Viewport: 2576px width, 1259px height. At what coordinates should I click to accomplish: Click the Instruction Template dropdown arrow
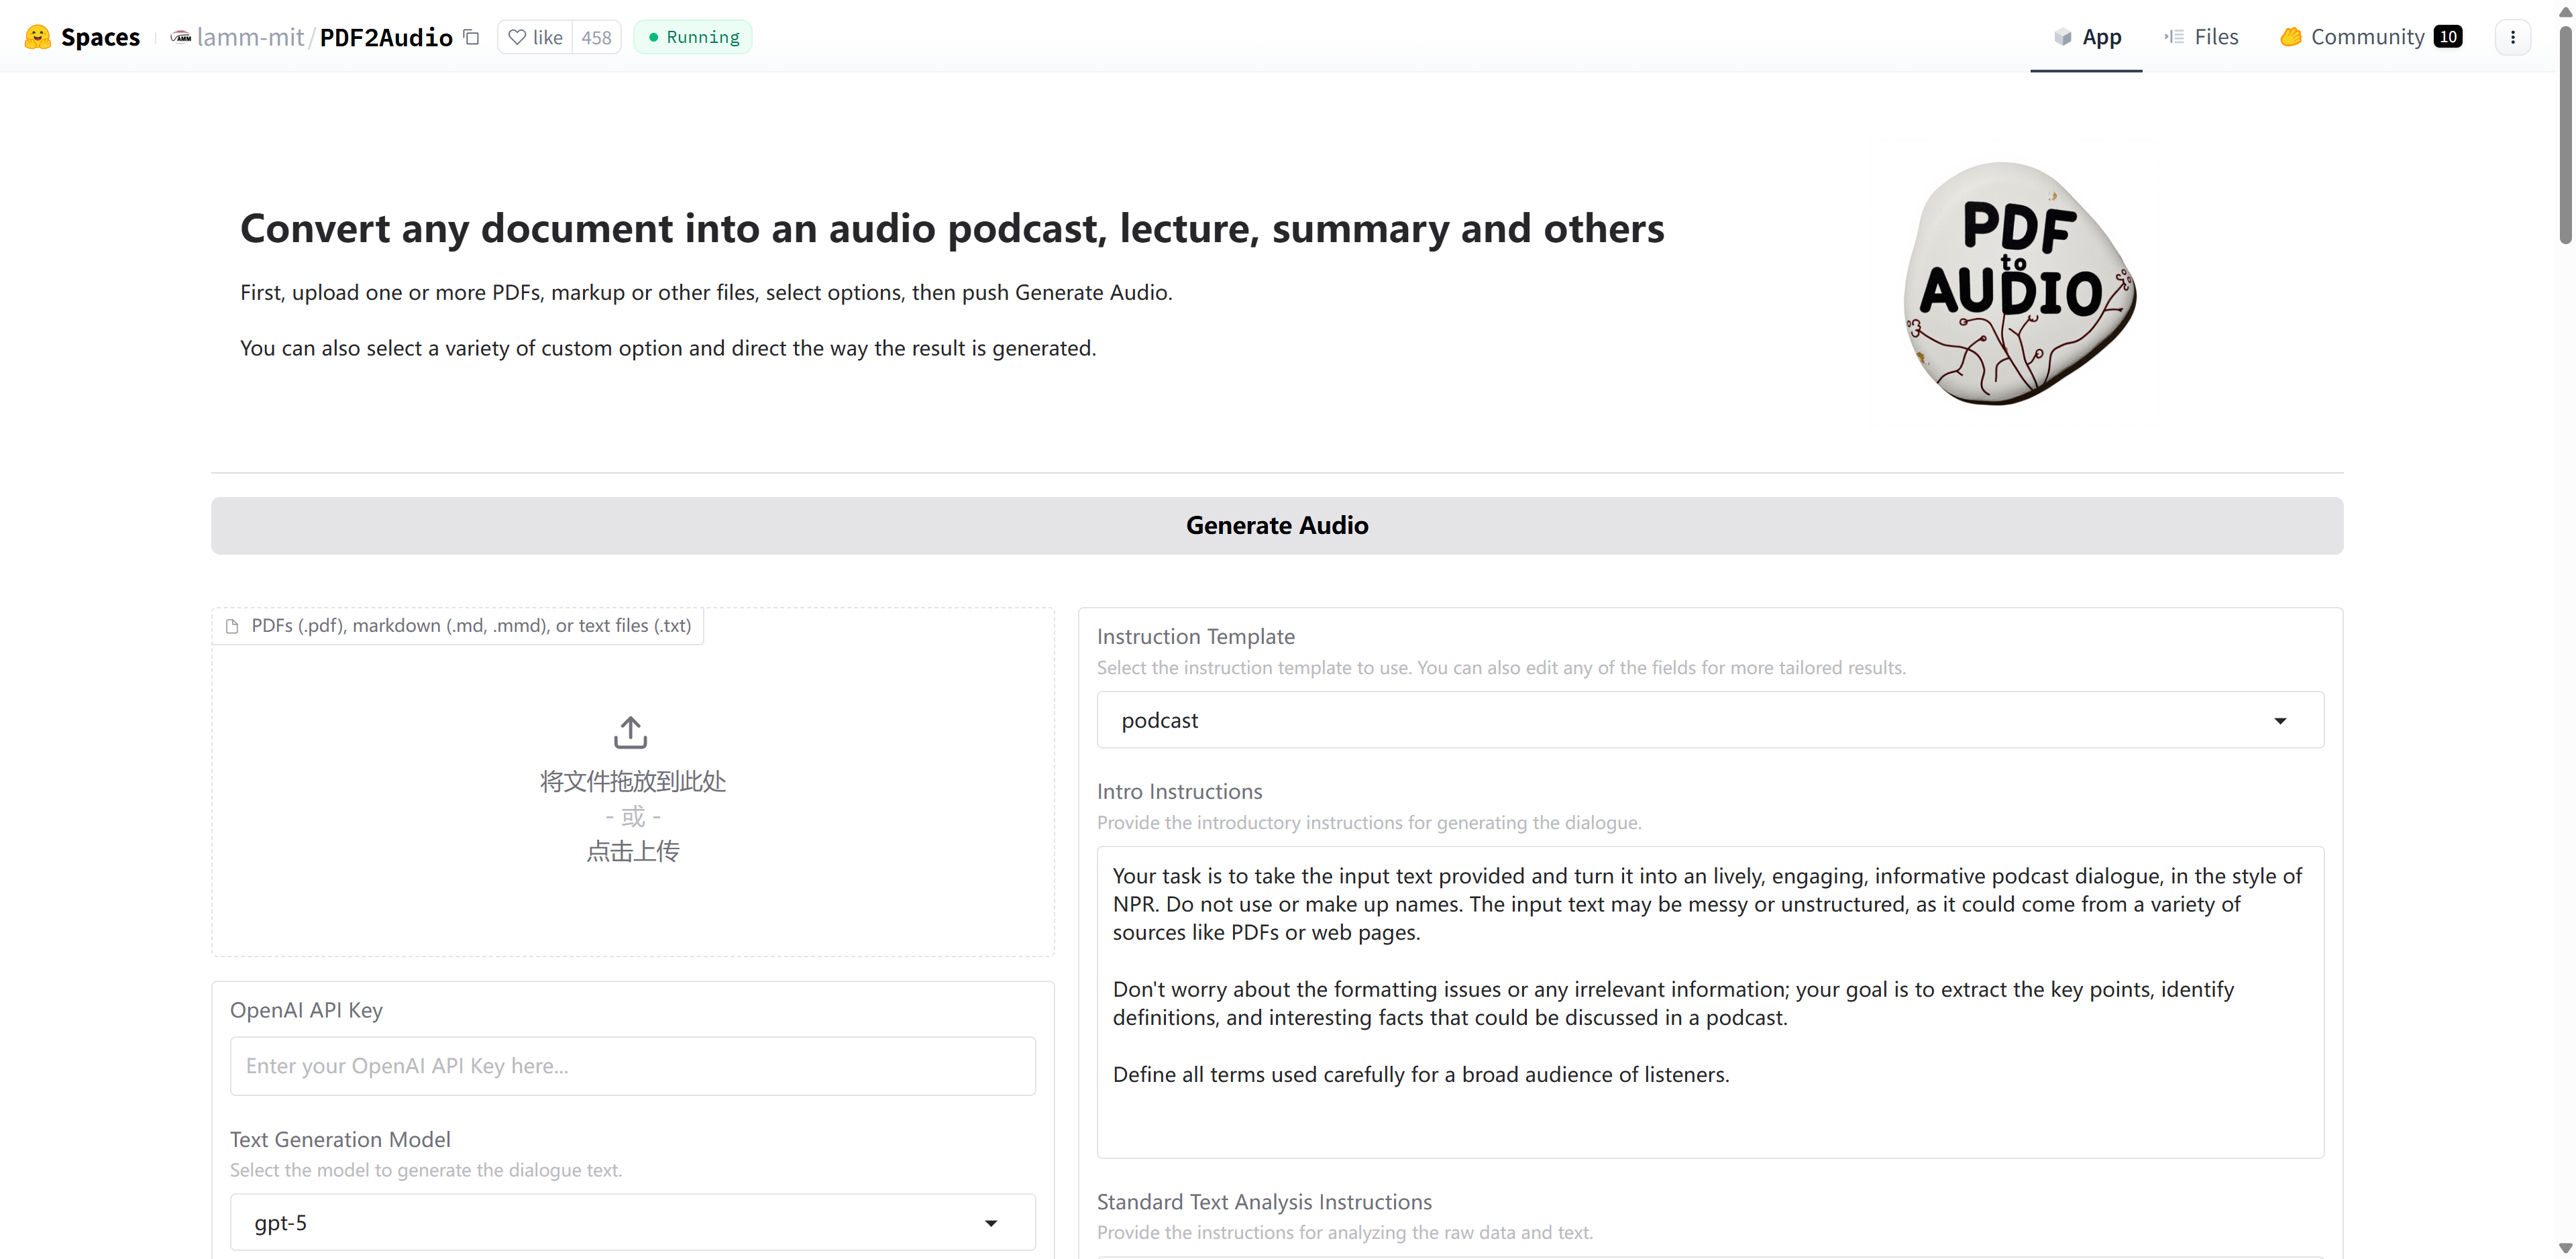[x=2280, y=721]
